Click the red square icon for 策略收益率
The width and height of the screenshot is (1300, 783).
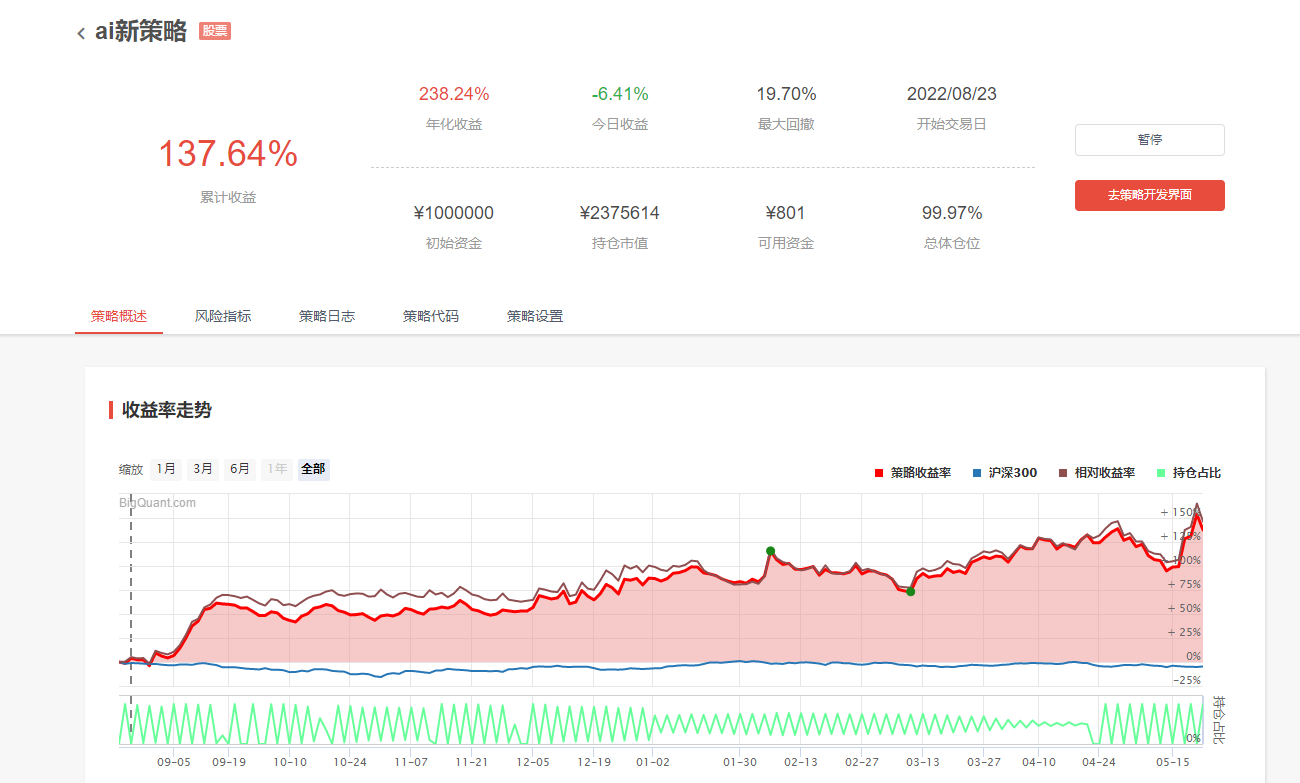(879, 473)
